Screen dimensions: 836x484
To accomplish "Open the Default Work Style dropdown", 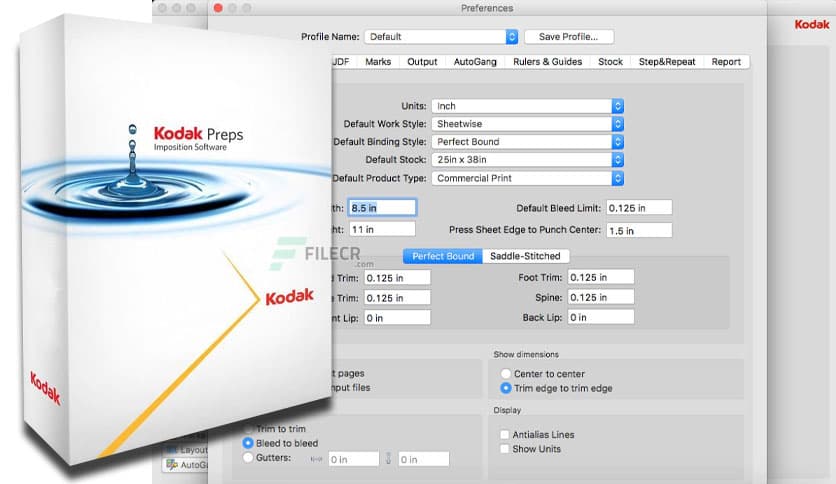I will (528, 124).
